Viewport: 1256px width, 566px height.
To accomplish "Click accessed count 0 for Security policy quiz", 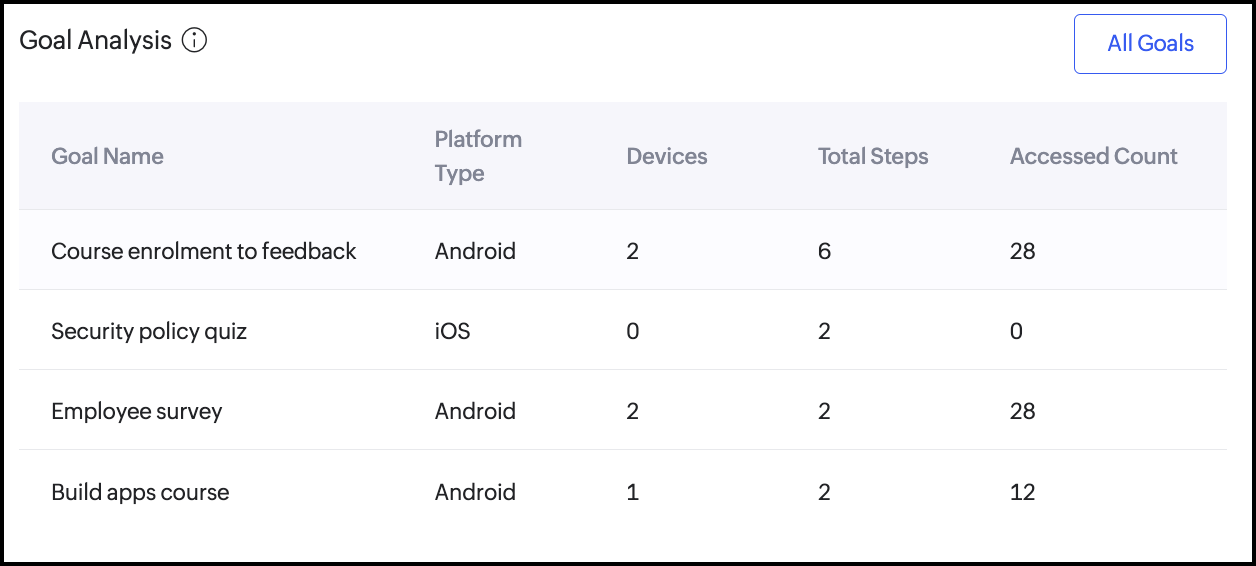I will [x=1016, y=331].
